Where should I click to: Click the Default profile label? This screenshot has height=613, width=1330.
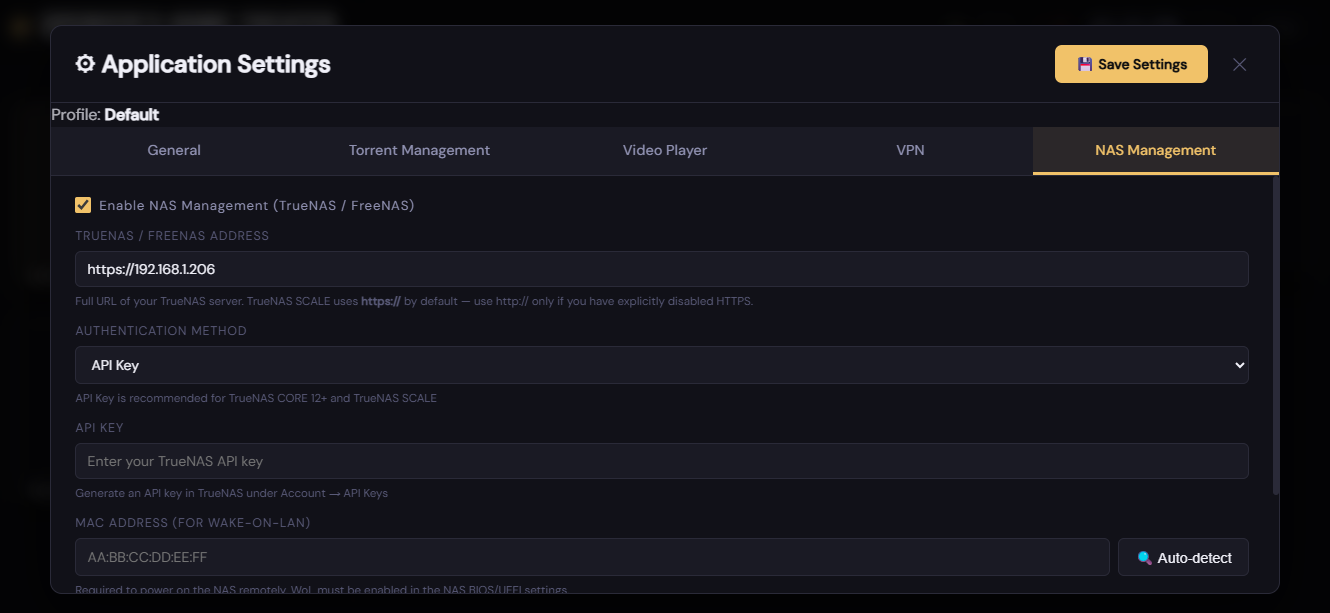coord(133,114)
